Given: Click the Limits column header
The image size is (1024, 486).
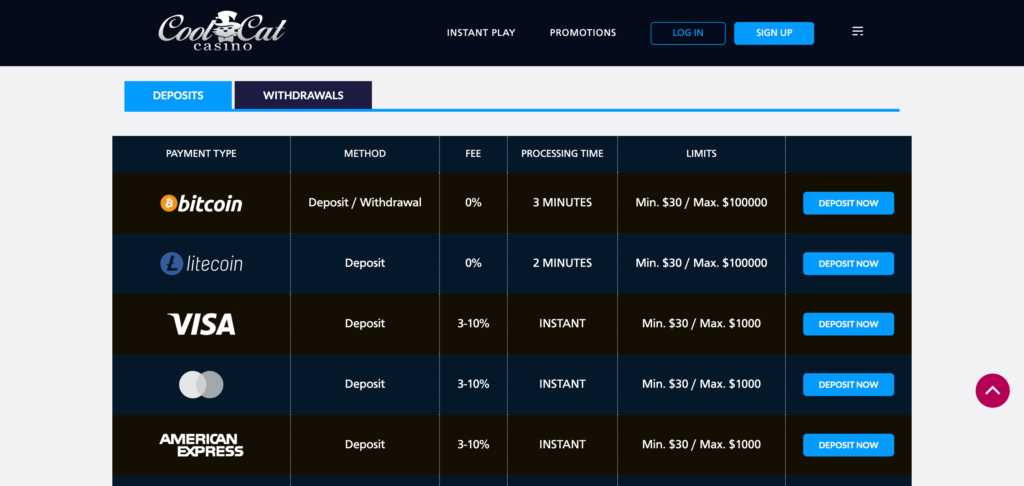Looking at the screenshot, I should point(701,154).
